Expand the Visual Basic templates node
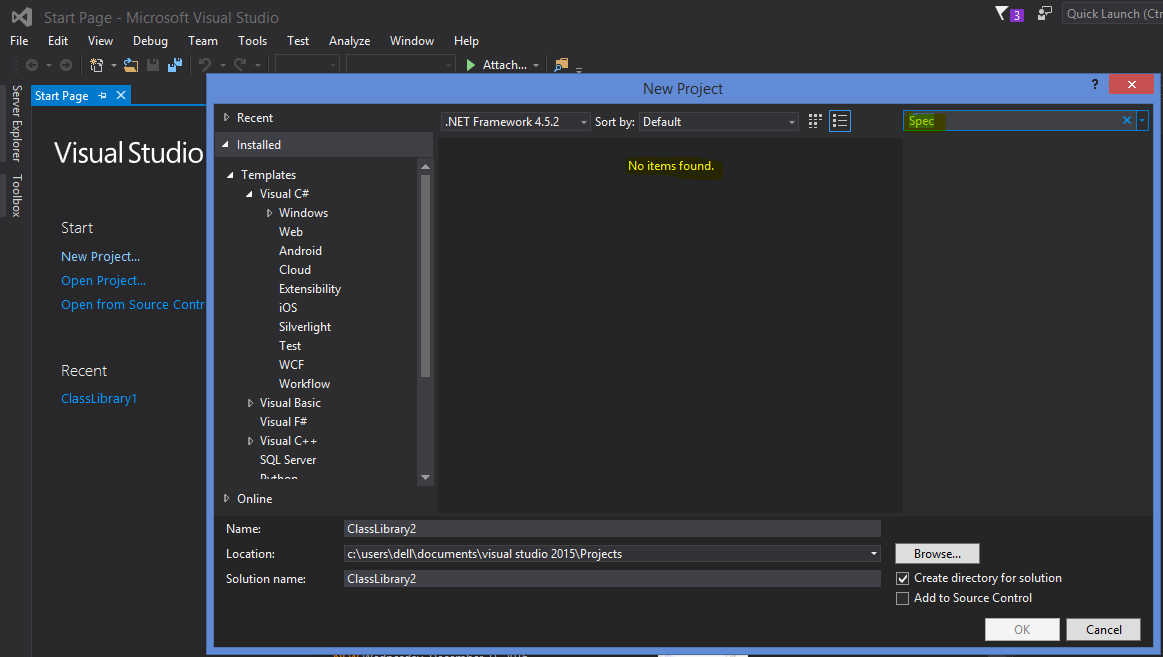 pos(250,402)
